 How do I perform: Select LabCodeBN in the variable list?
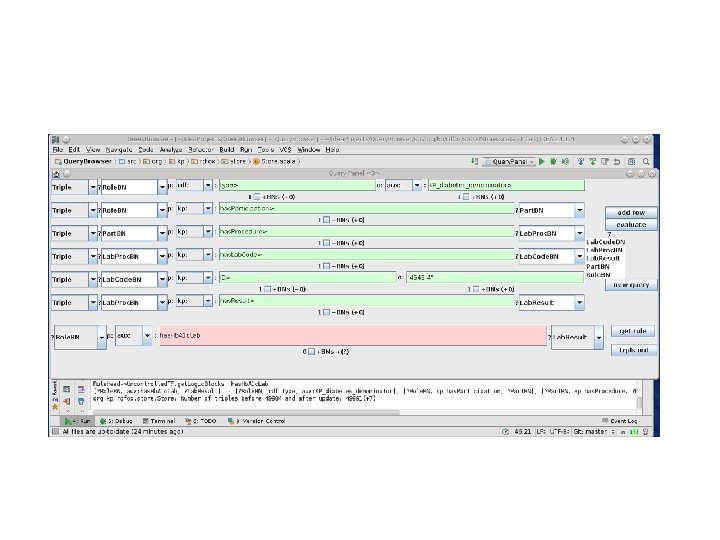tap(606, 242)
